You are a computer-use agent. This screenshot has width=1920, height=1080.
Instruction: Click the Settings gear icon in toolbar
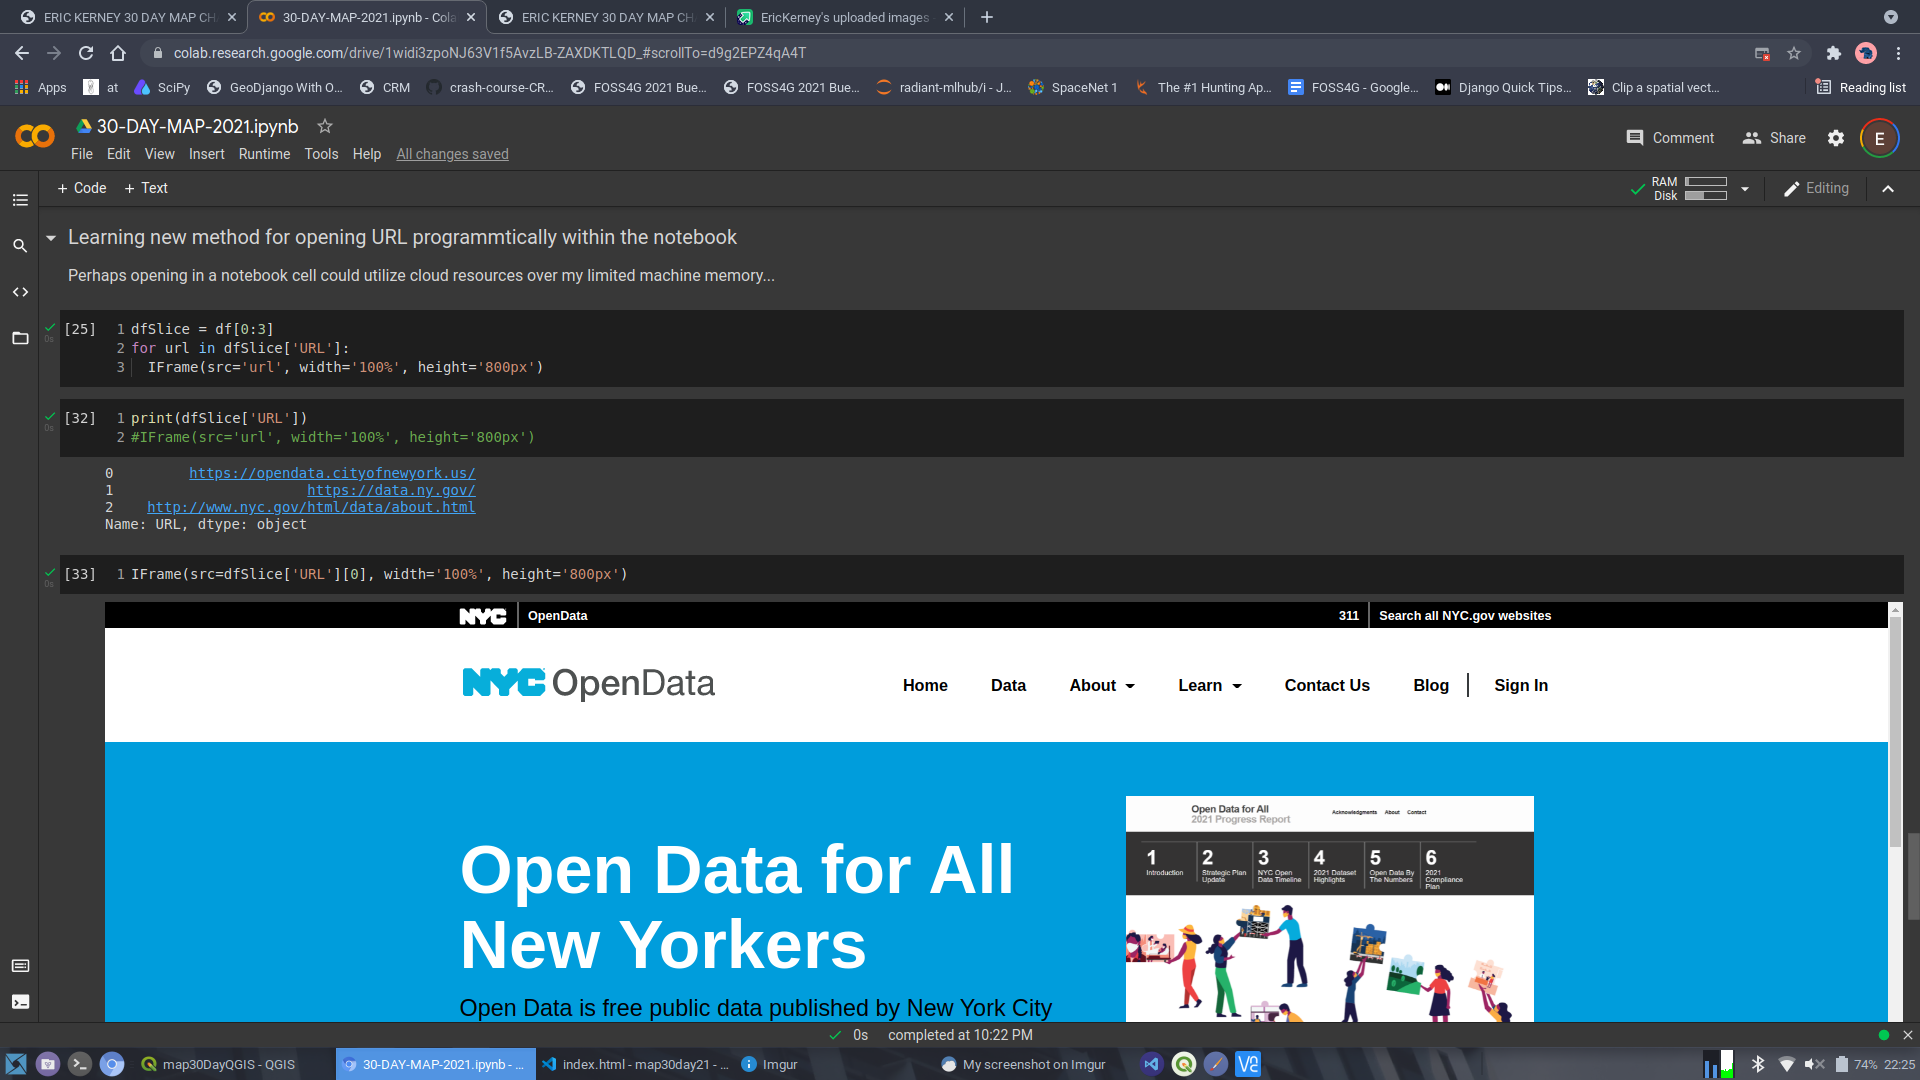[x=1836, y=137]
